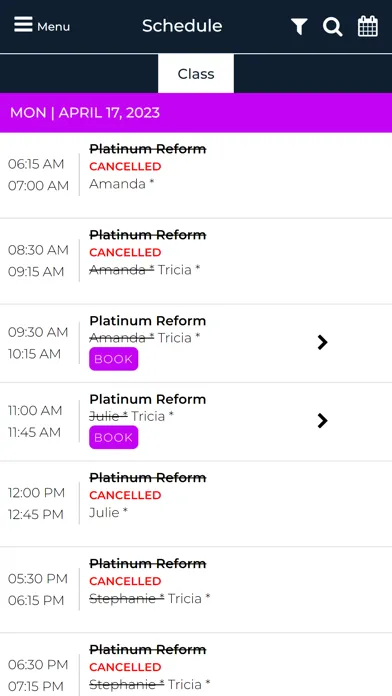Open search with the magnifier icon
The width and height of the screenshot is (392, 696).
point(333,27)
